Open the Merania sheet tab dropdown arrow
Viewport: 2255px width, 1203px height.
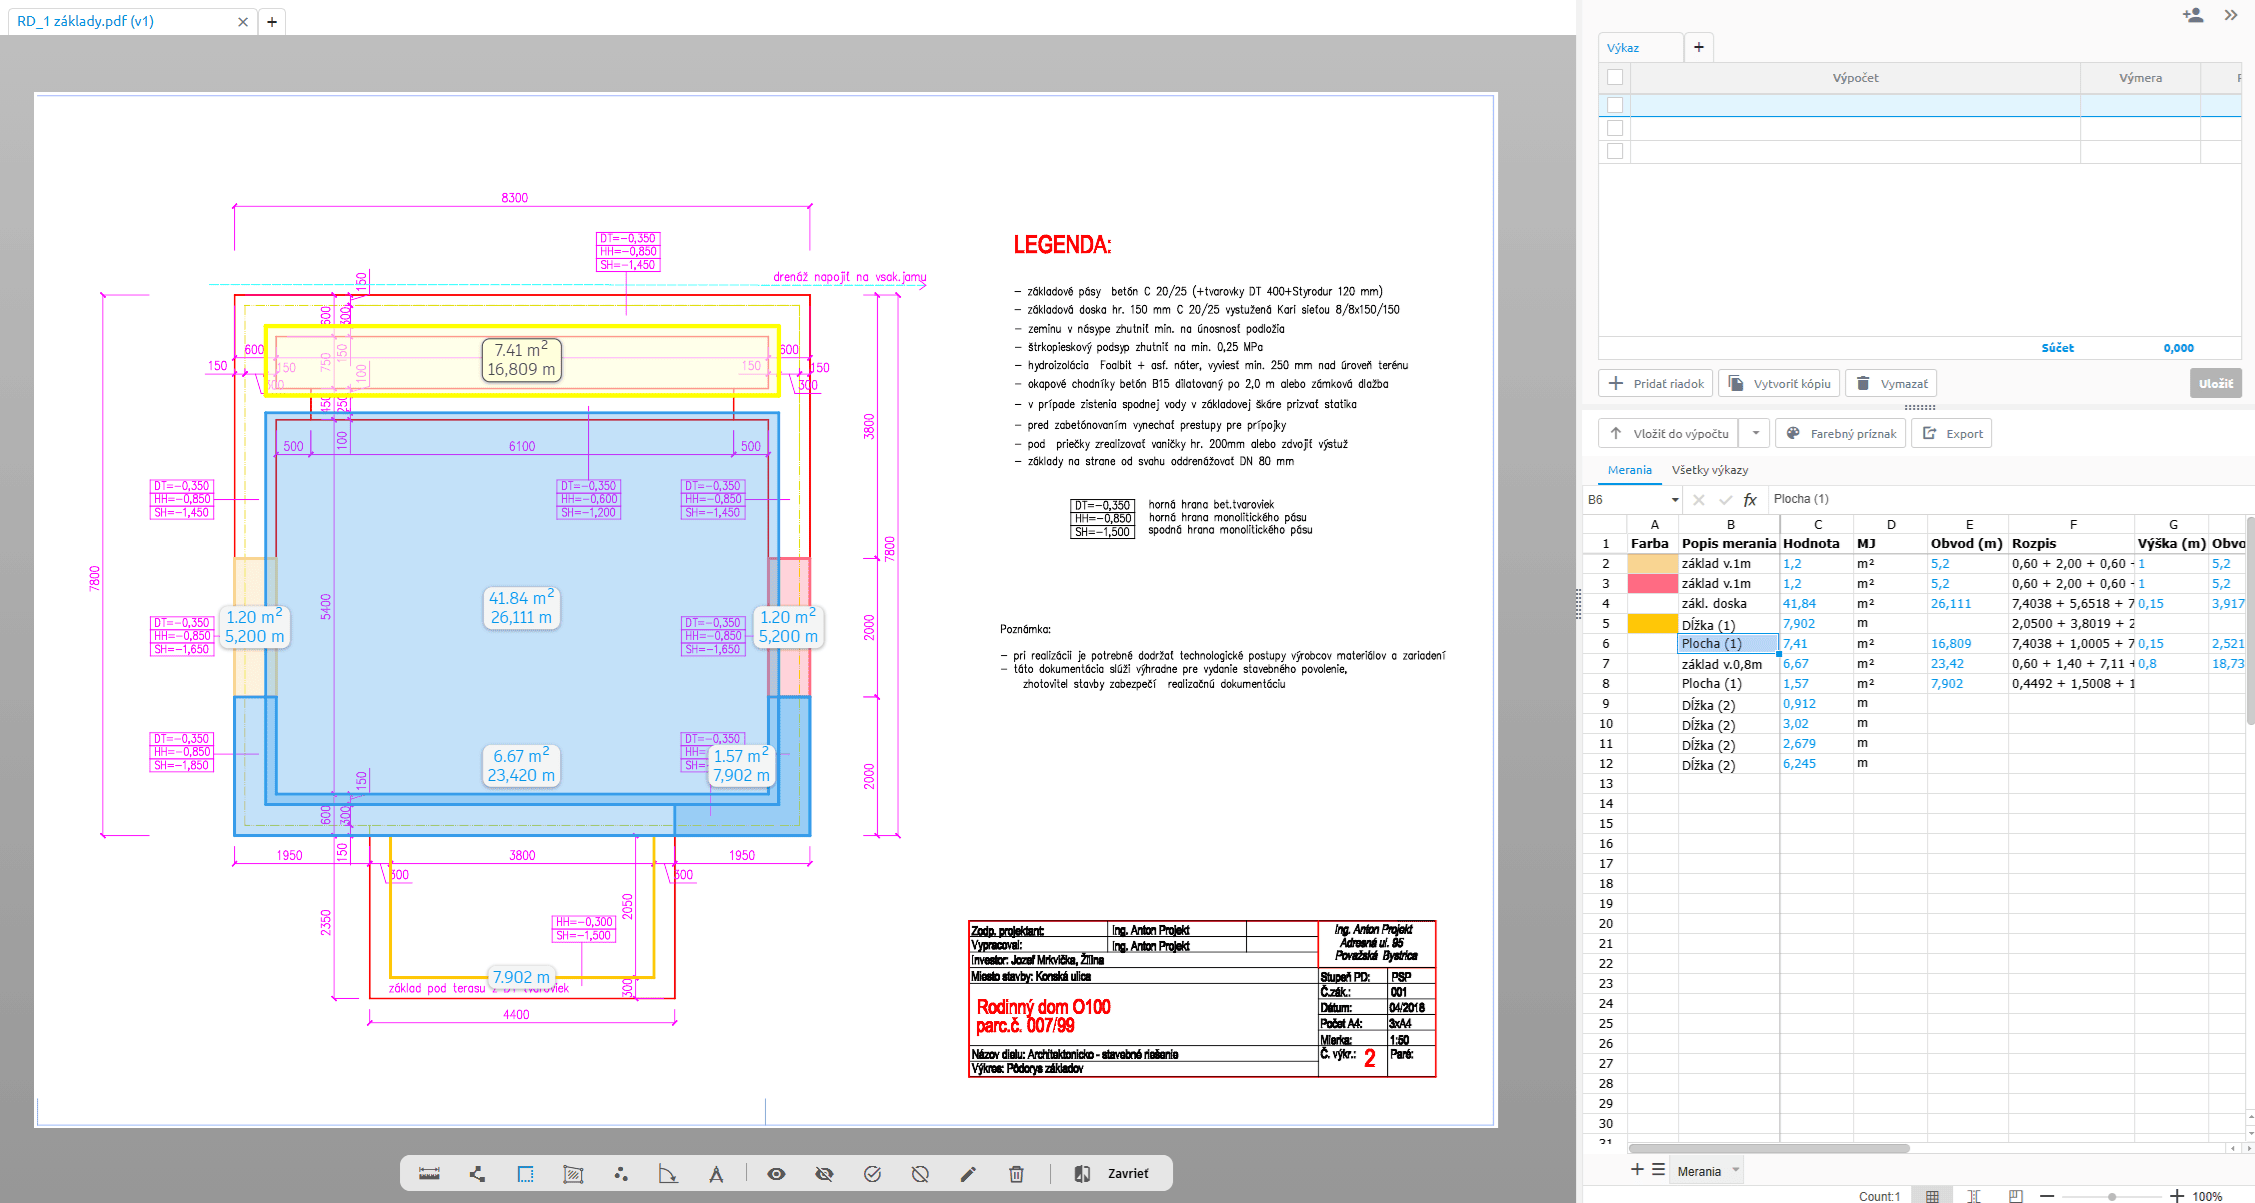1736,1170
